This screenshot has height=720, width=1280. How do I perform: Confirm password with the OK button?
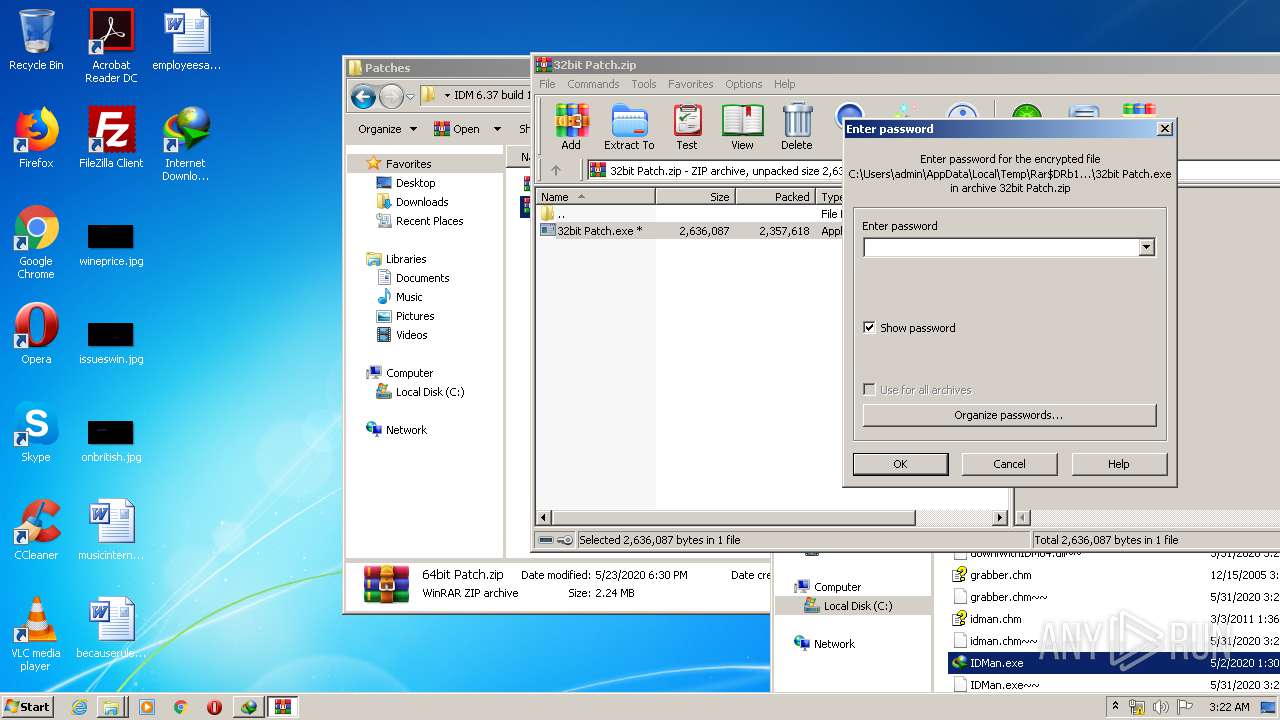[900, 464]
